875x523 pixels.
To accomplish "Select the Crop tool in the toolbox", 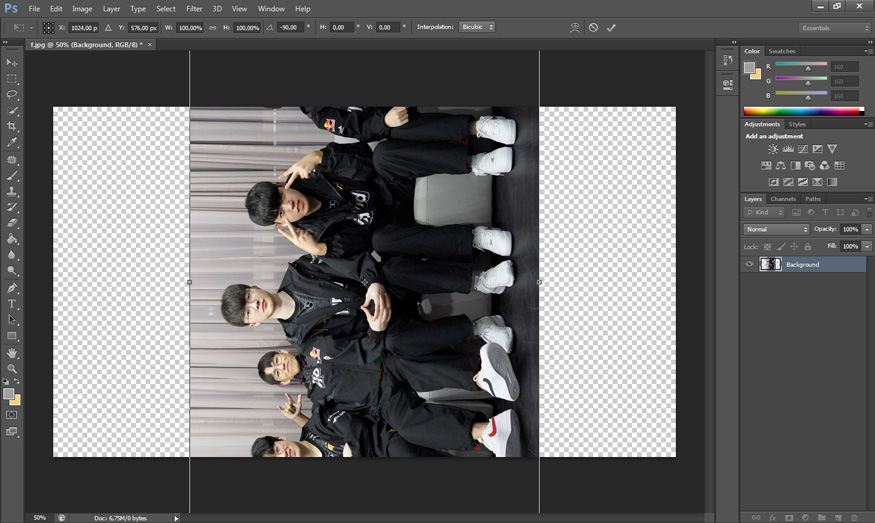I will (x=12, y=126).
